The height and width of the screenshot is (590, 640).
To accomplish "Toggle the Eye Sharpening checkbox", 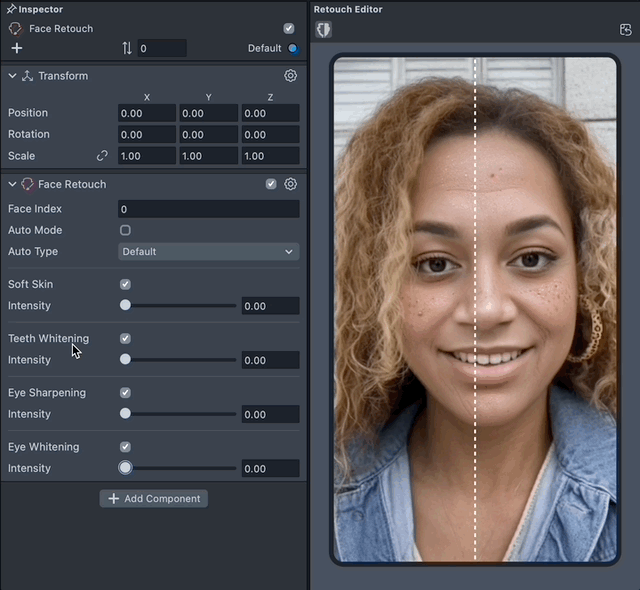I will click(x=125, y=392).
